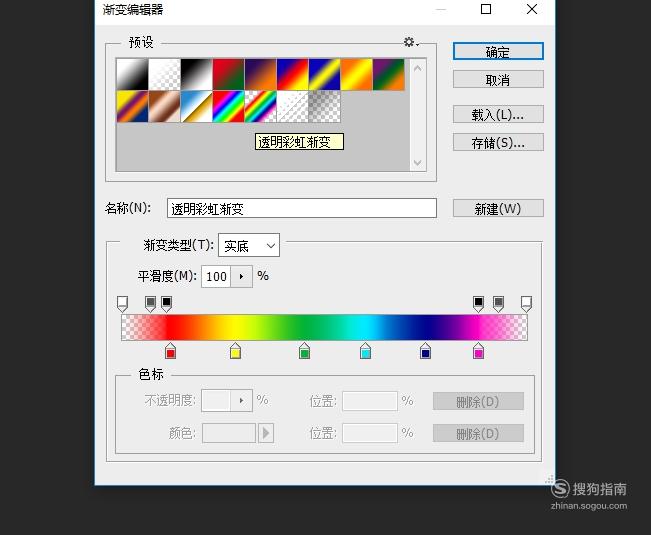Image resolution: width=651 pixels, height=535 pixels.
Task: Close the gradient editor window
Action: [x=532, y=9]
